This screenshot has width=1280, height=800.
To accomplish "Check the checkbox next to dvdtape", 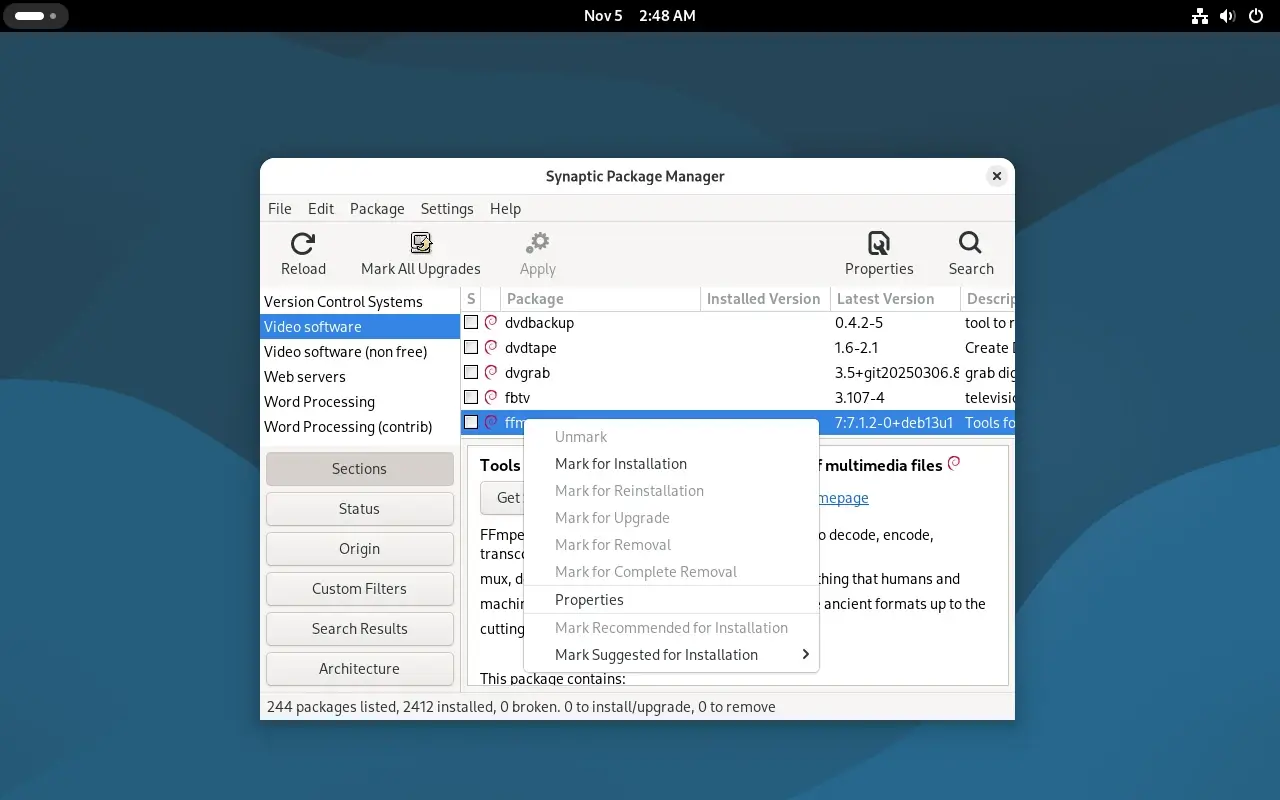I will point(471,347).
